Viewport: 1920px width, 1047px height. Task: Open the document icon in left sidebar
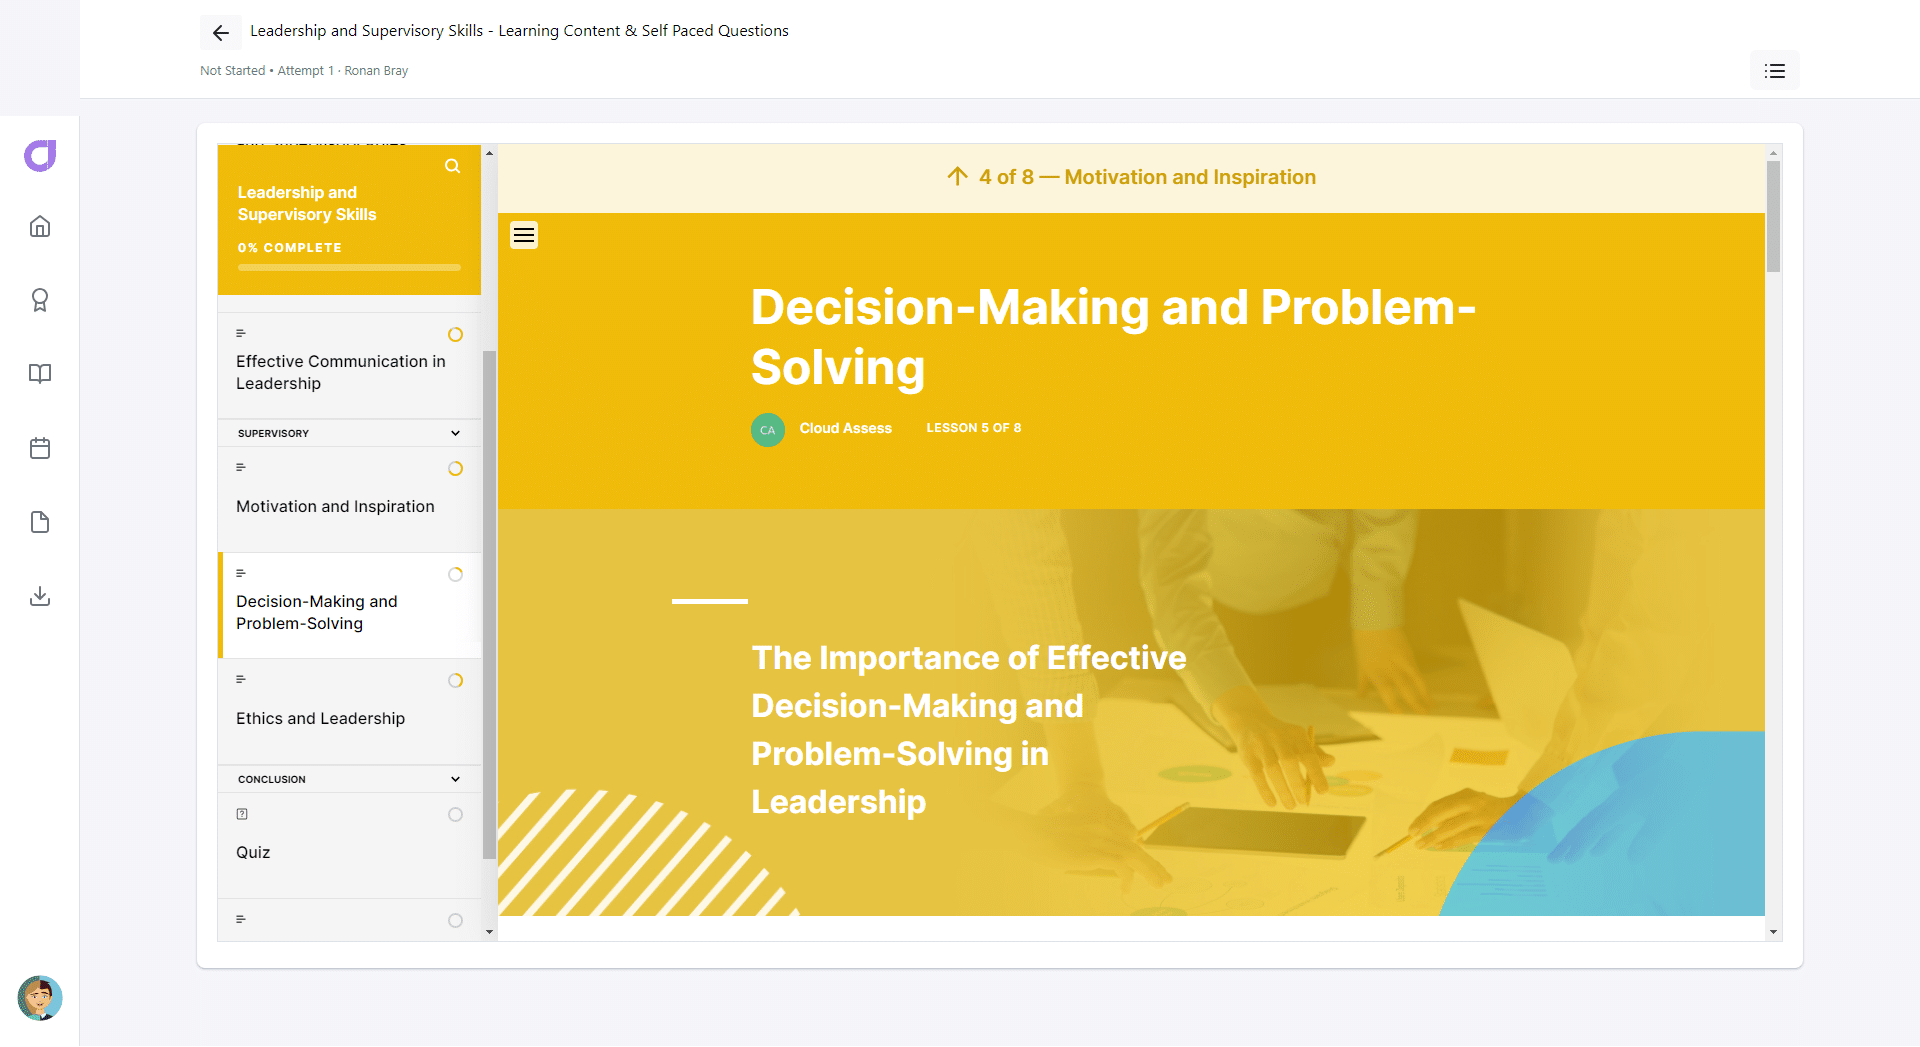[40, 522]
